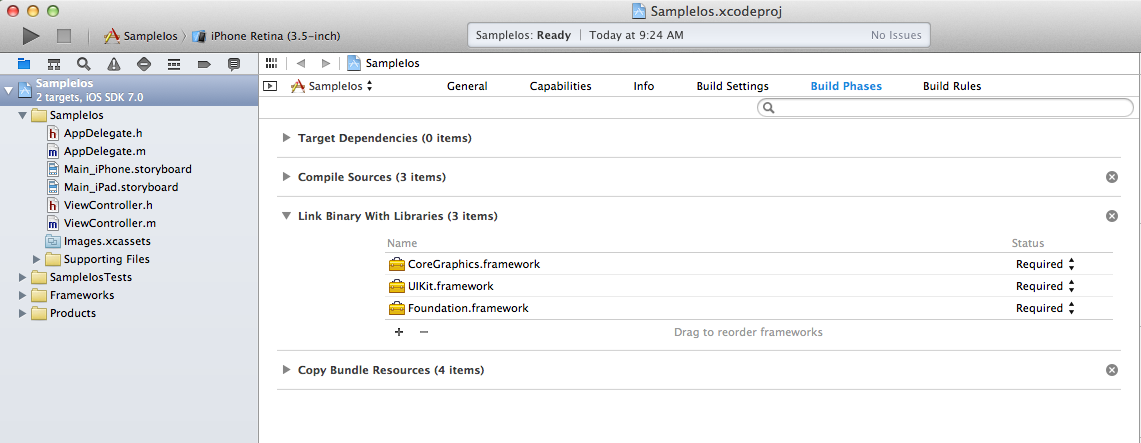Expand the SampleIosTests group
This screenshot has width=1141, height=443.
(23, 277)
